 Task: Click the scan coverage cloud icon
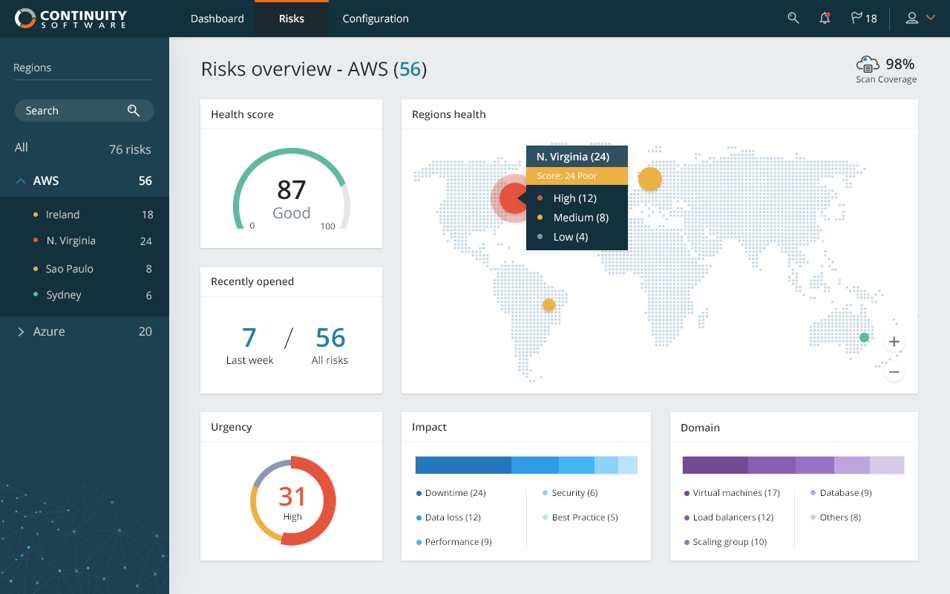(868, 64)
